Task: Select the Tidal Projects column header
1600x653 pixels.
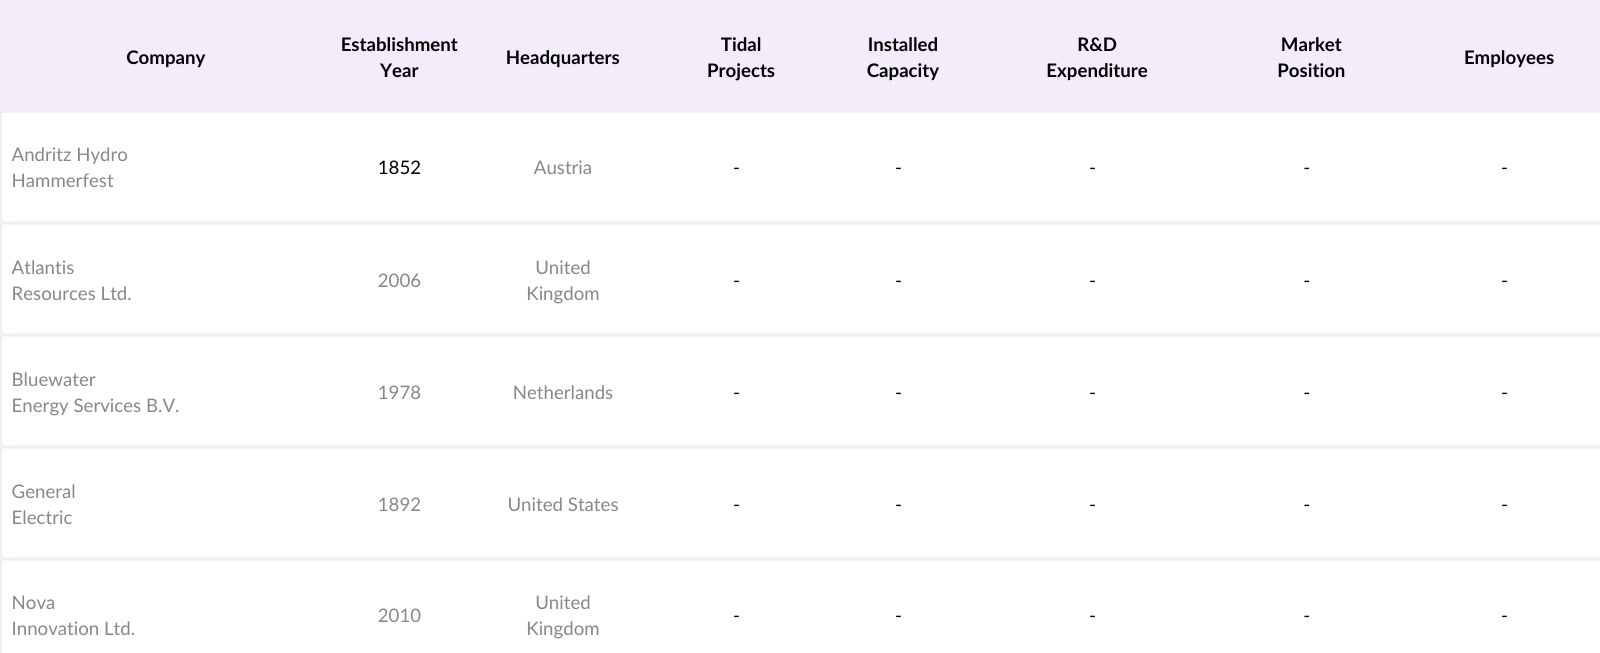Action: [740, 57]
